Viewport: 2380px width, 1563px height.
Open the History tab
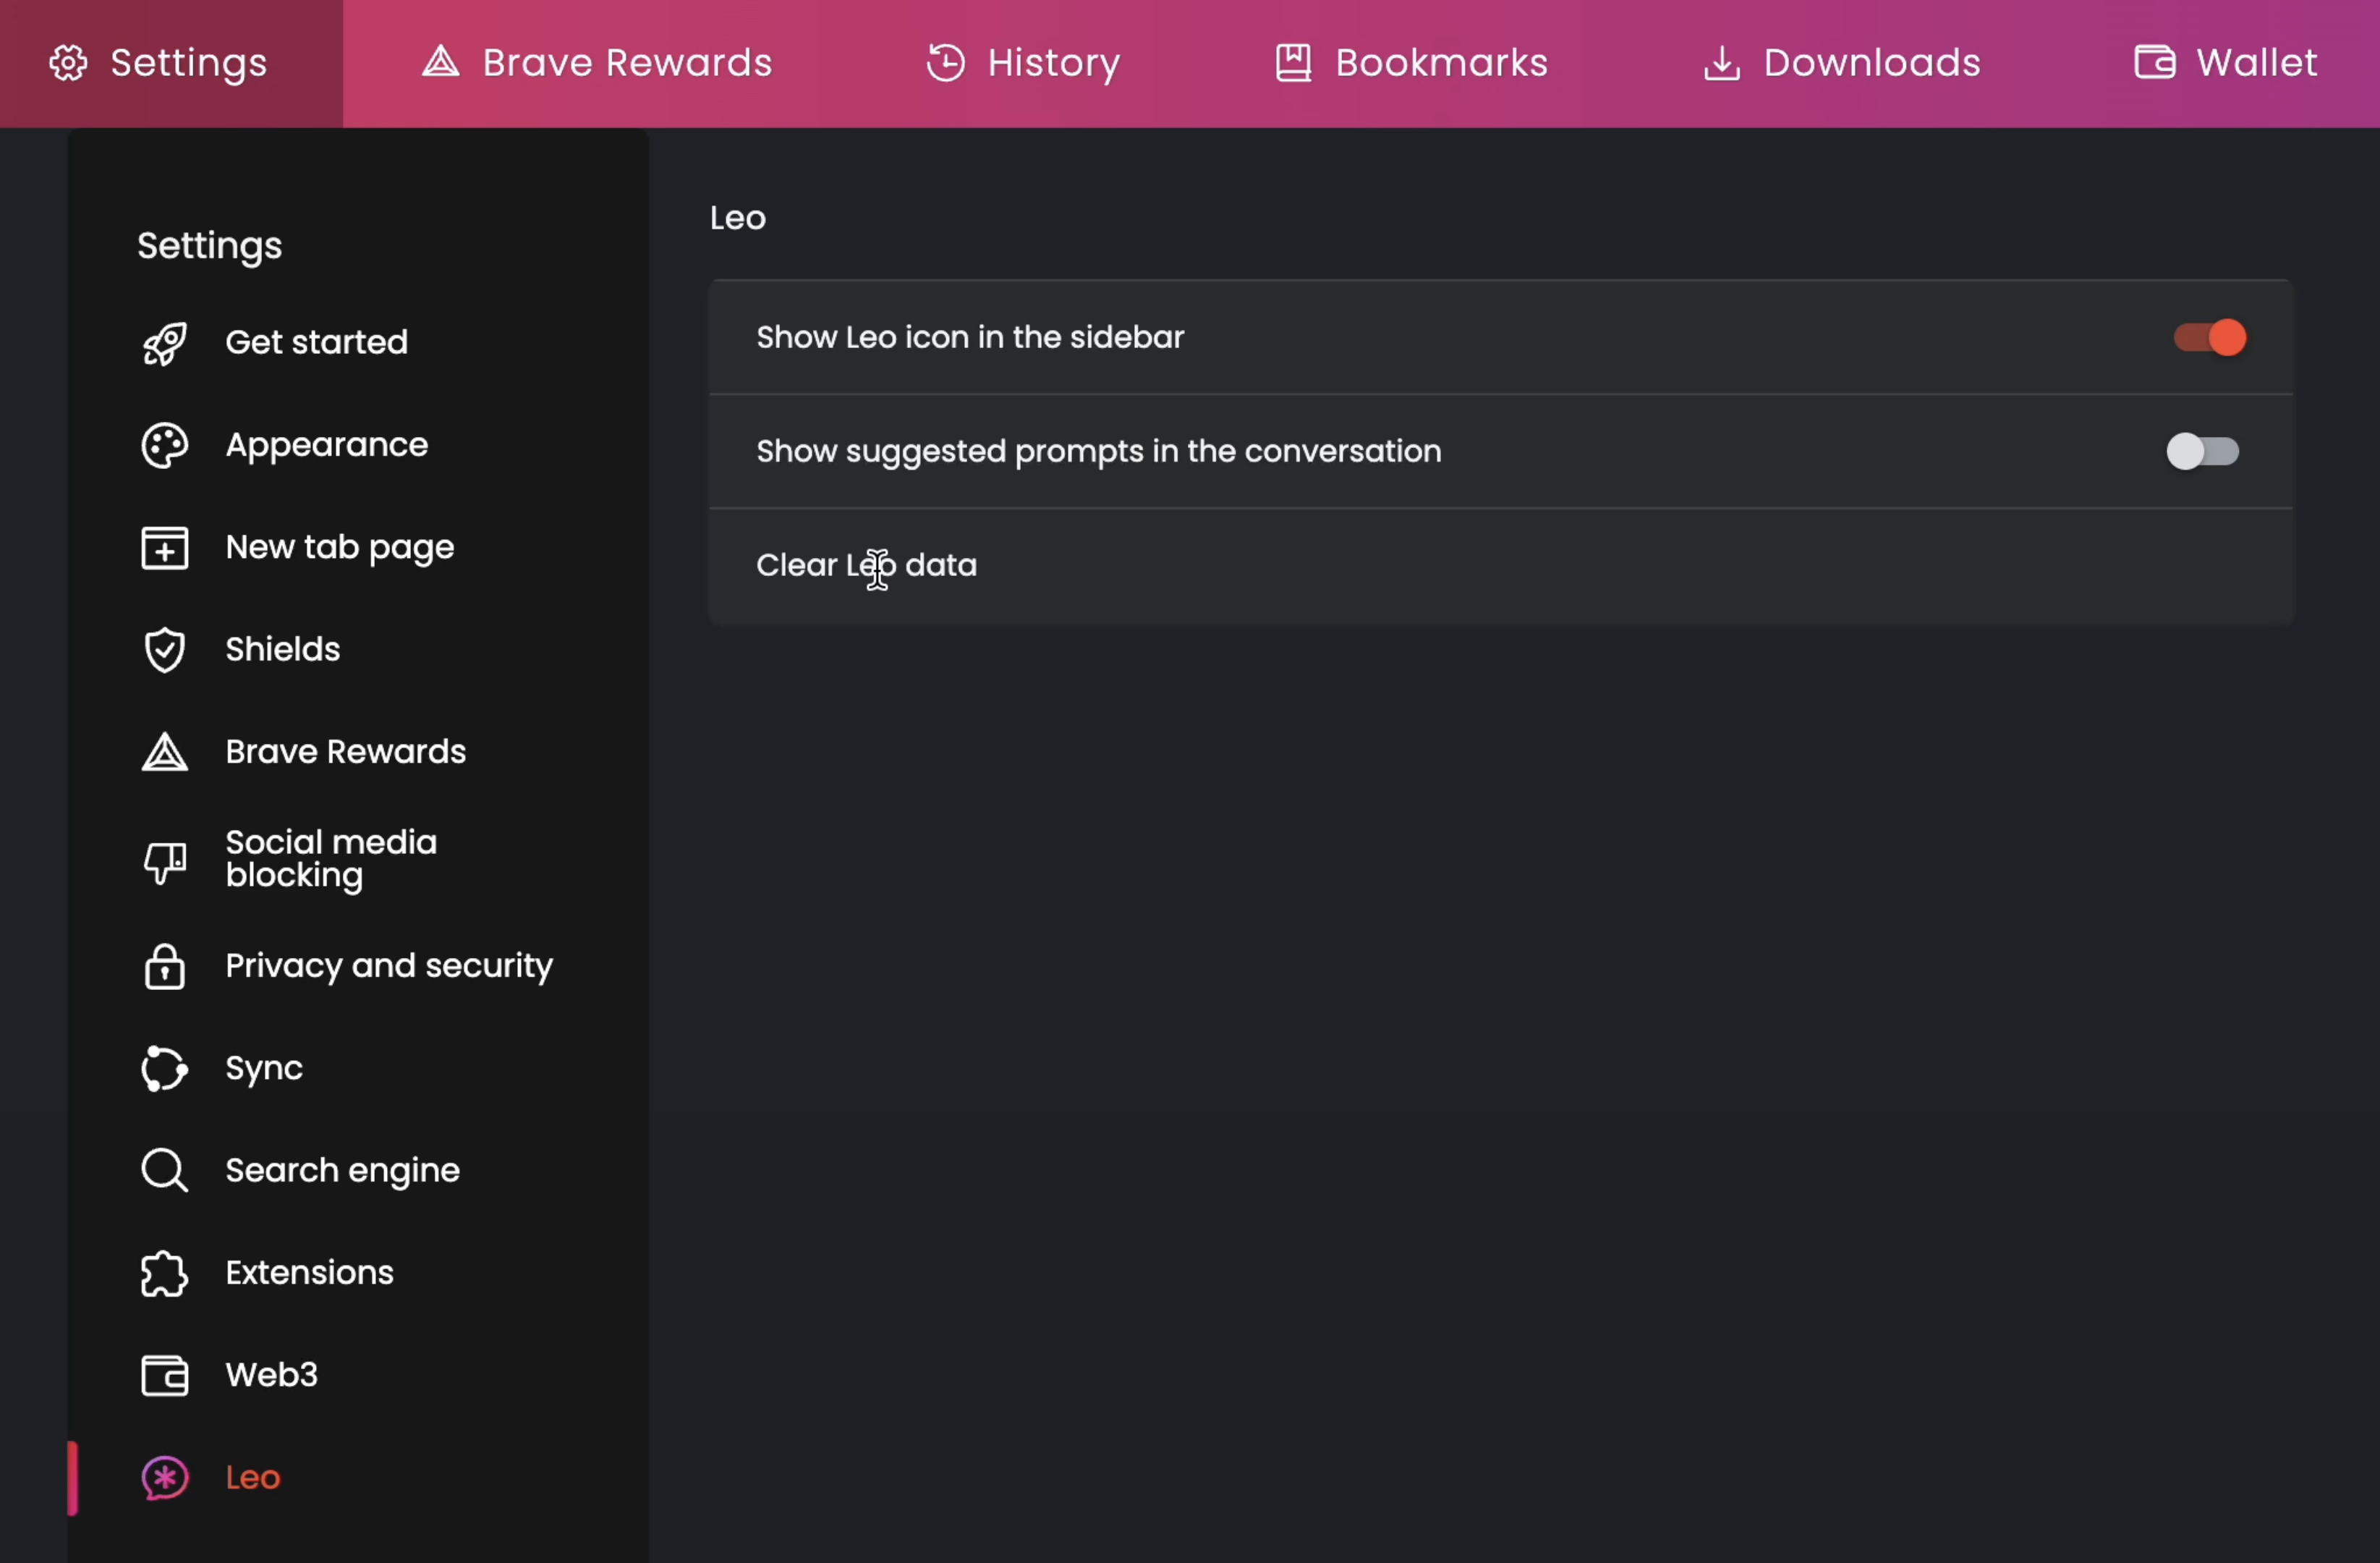pyautogui.click(x=1022, y=62)
